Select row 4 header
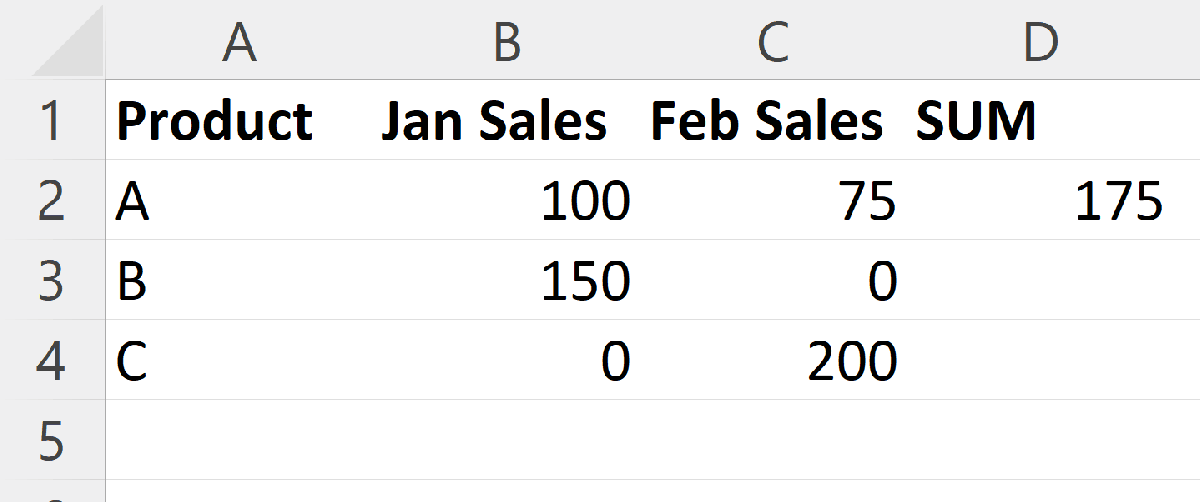 [x=52, y=361]
